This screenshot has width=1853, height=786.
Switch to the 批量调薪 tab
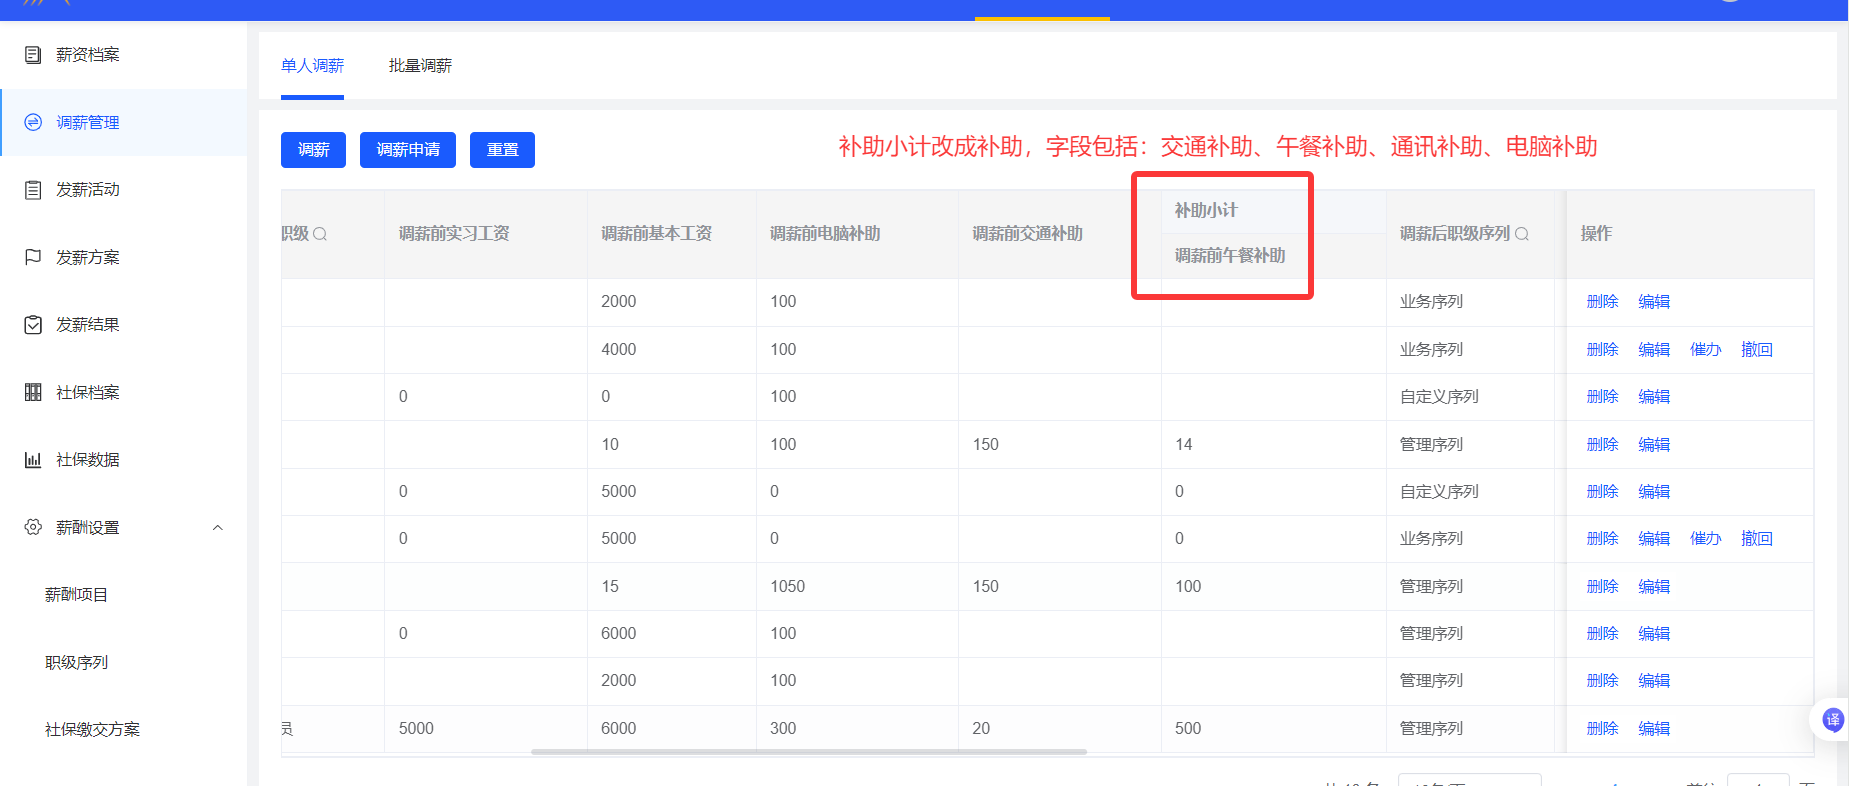coord(420,66)
